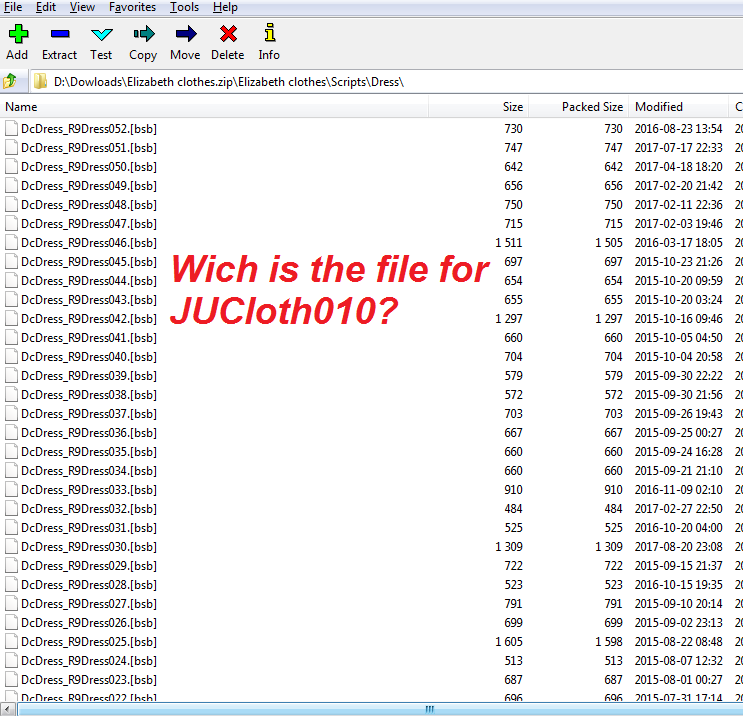The width and height of the screenshot is (743, 716).
Task: Open the Tools menu
Action: coord(184,7)
